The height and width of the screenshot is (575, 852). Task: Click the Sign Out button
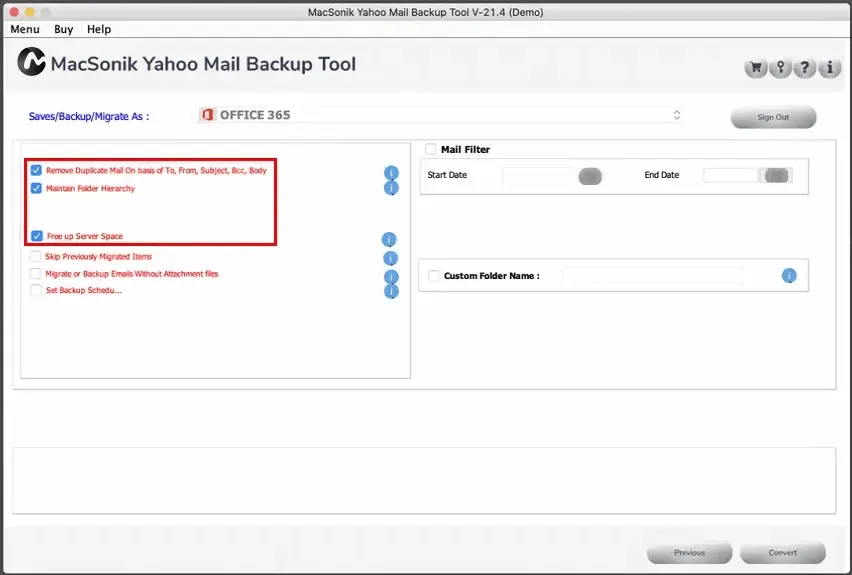tap(773, 117)
